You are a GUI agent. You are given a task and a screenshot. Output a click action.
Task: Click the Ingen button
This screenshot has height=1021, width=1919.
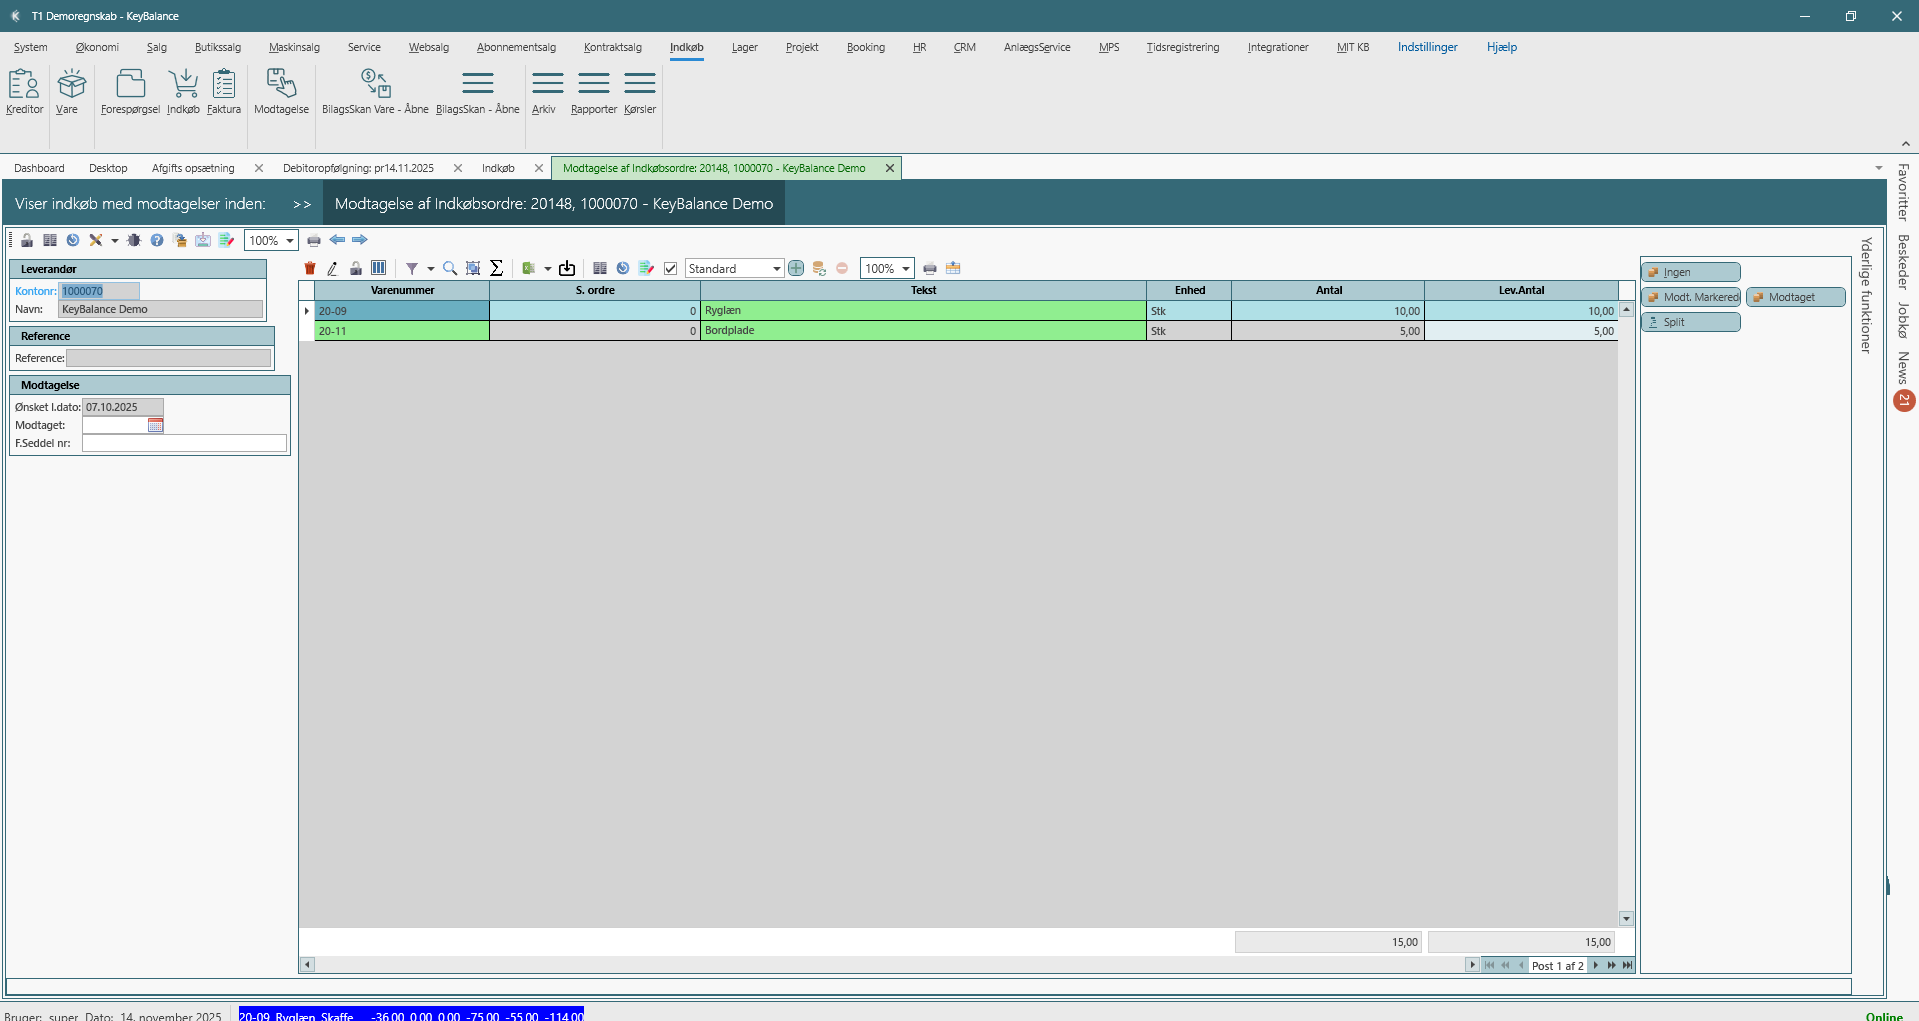point(1692,272)
